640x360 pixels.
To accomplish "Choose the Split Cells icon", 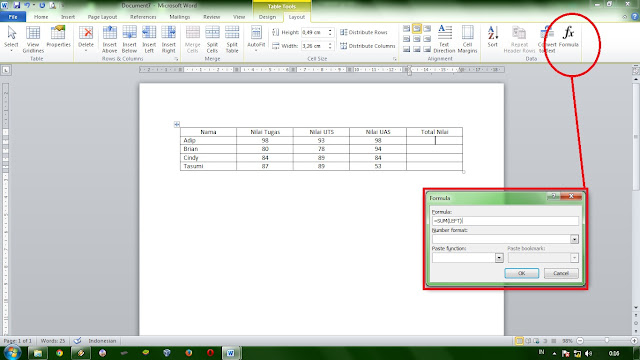I will (212, 39).
